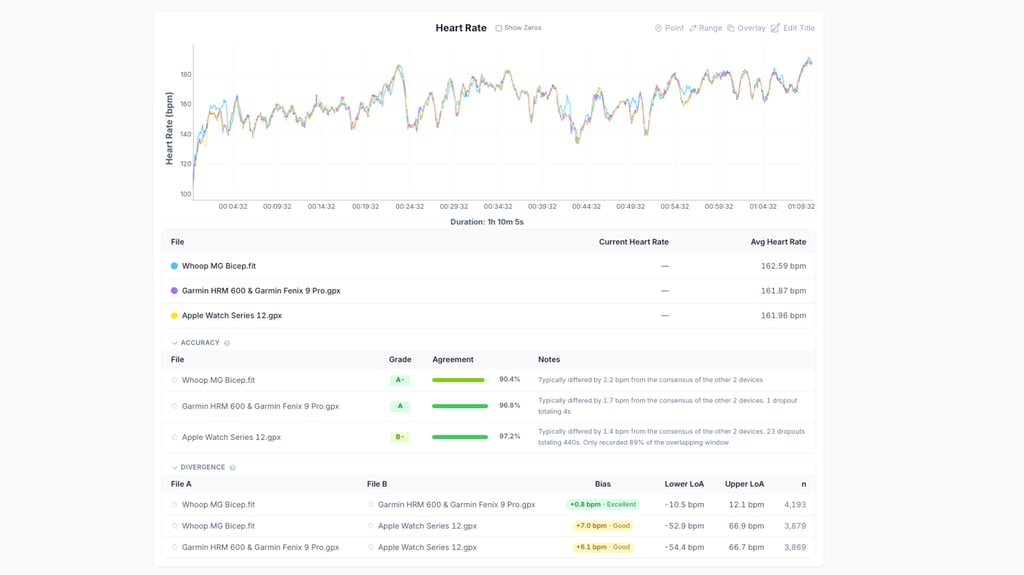Star File B Apple Watch in the +6.1 bpm row
The width and height of the screenshot is (1024, 575).
coord(371,547)
